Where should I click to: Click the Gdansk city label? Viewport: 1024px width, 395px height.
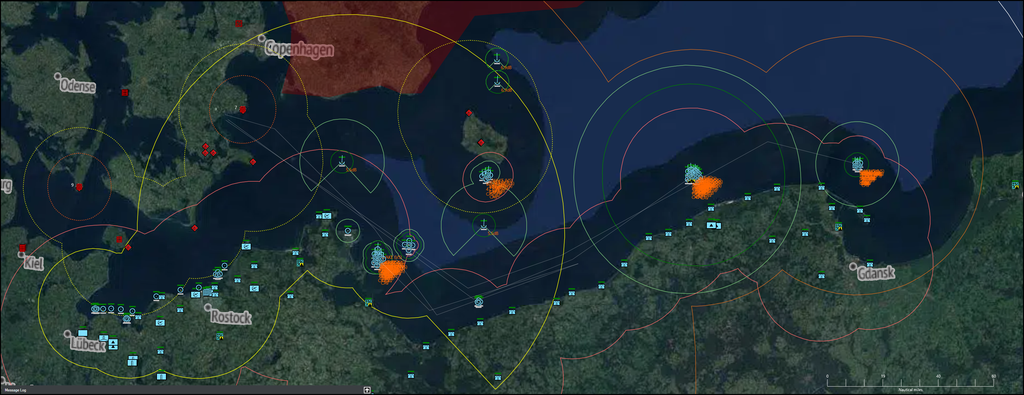click(x=876, y=272)
